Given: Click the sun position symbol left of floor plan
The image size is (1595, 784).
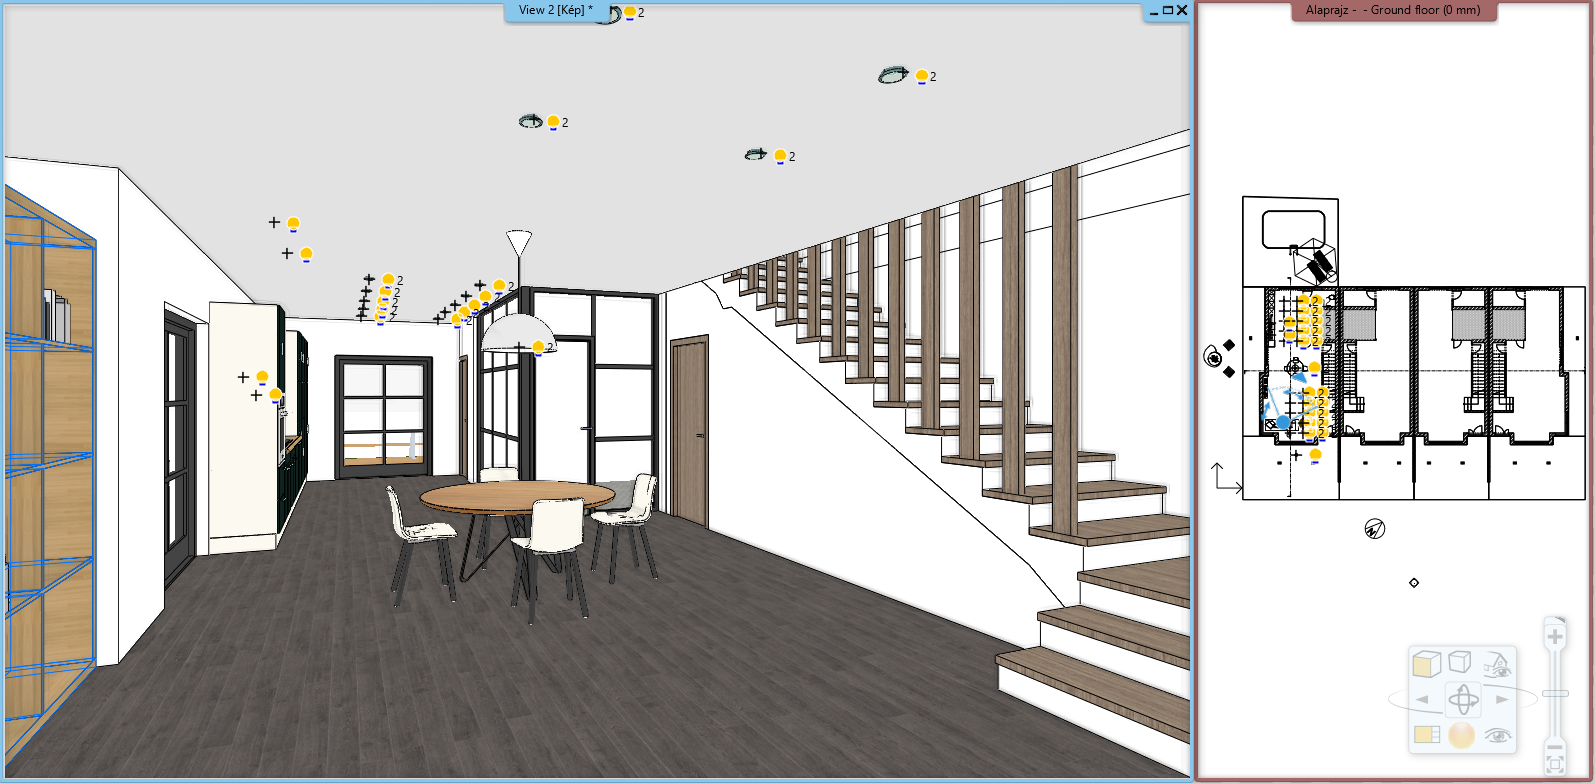Looking at the screenshot, I should (1213, 357).
